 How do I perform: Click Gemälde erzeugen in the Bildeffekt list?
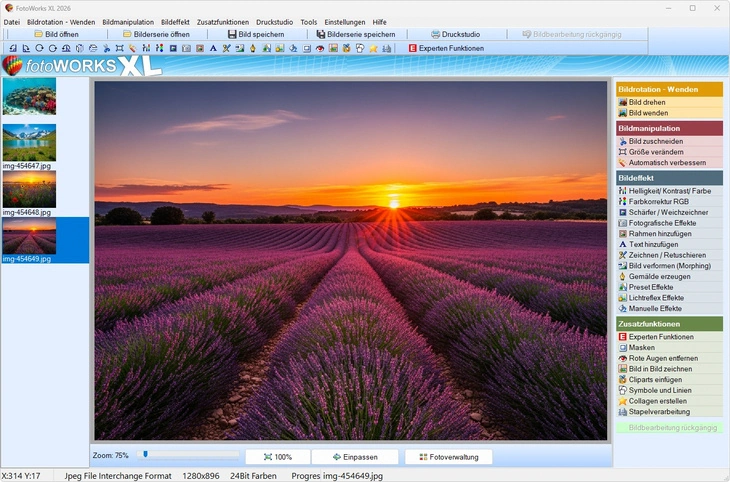pyautogui.click(x=660, y=276)
